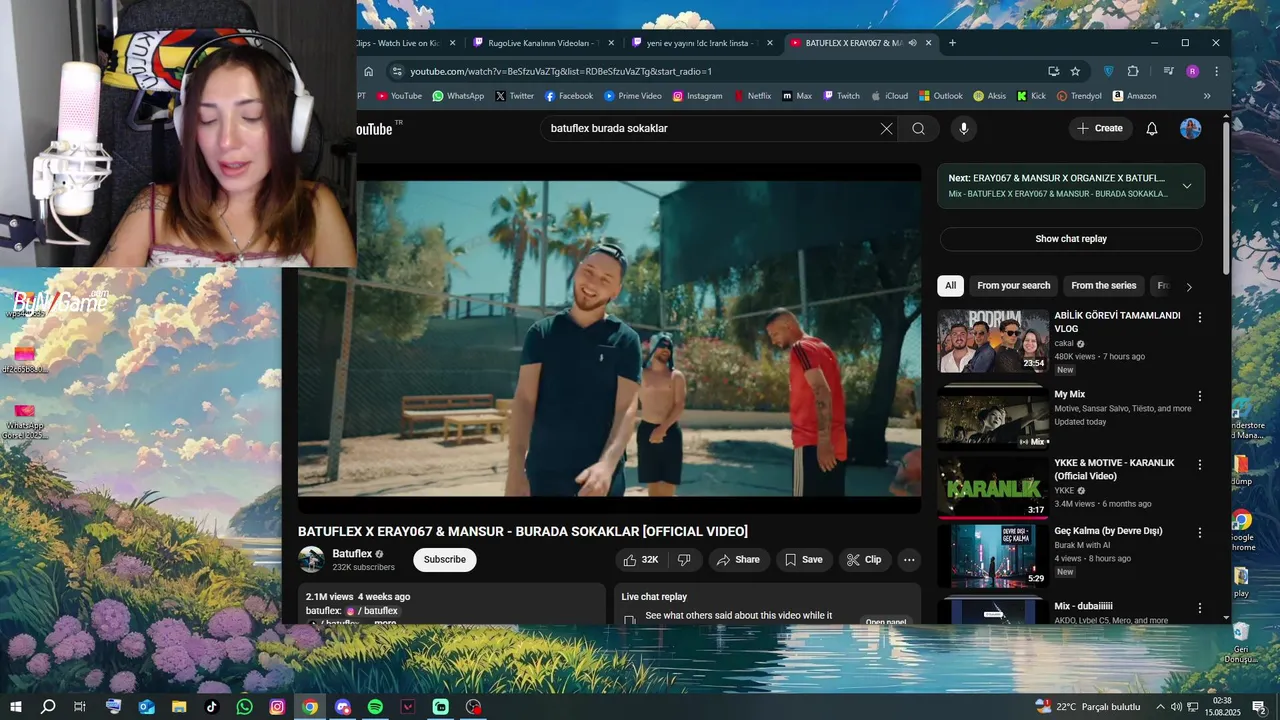Expand the Next mix playlist chevron

[1187, 186]
